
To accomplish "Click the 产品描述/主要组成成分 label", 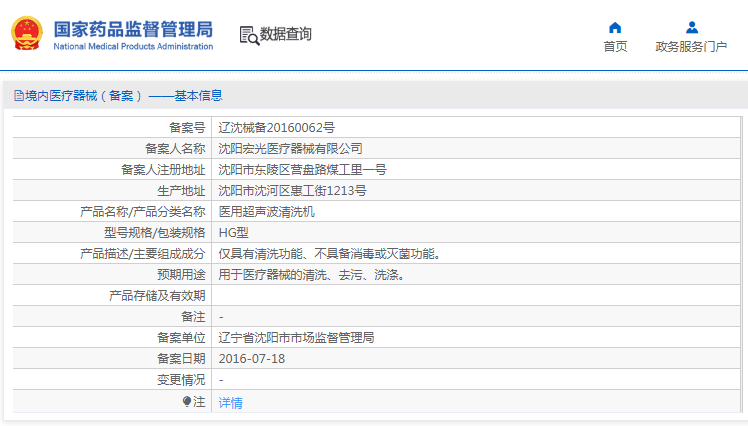I will click(143, 254).
